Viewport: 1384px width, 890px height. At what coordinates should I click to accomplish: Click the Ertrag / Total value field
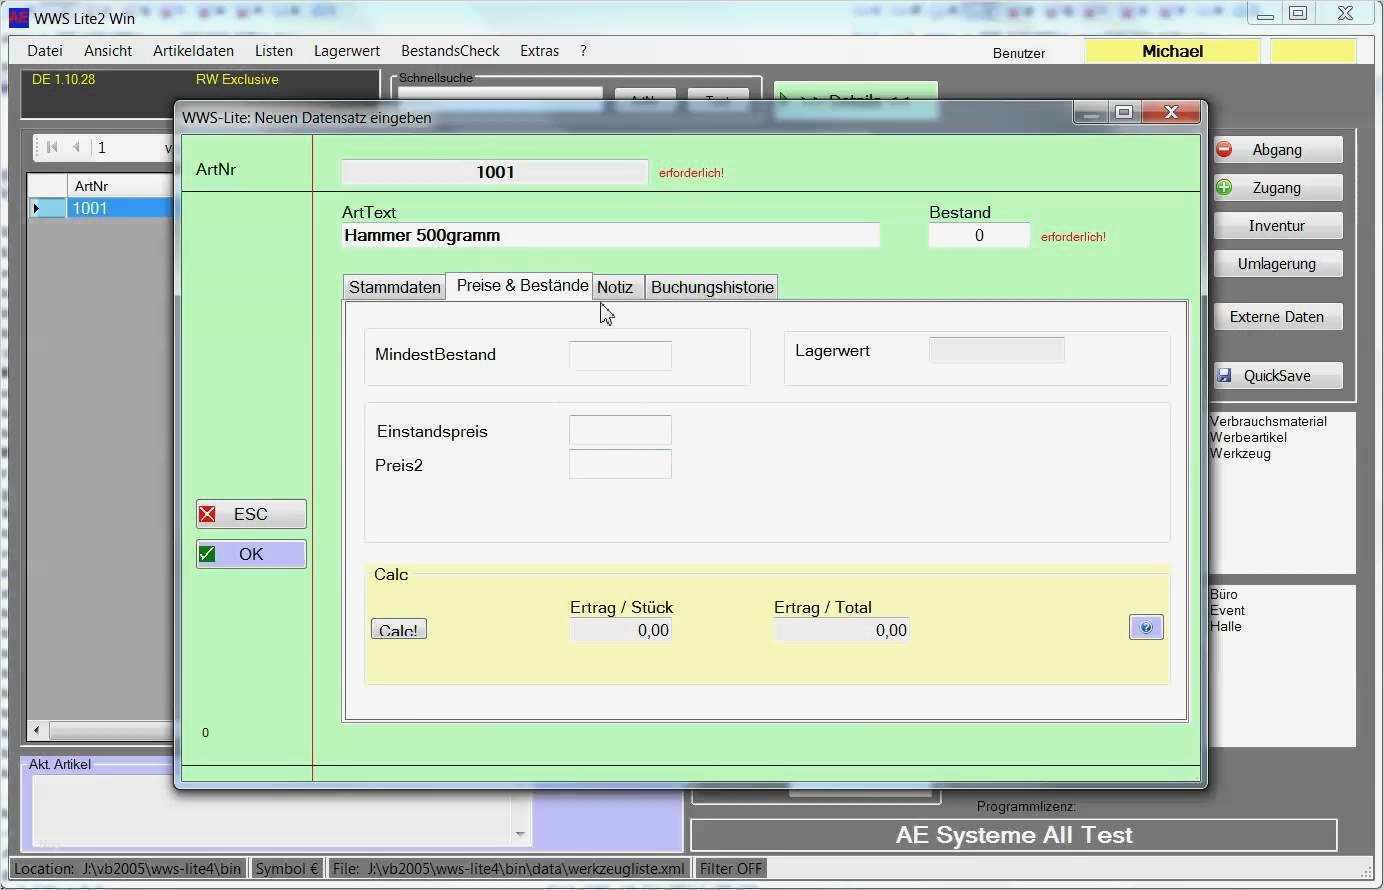tap(841, 630)
